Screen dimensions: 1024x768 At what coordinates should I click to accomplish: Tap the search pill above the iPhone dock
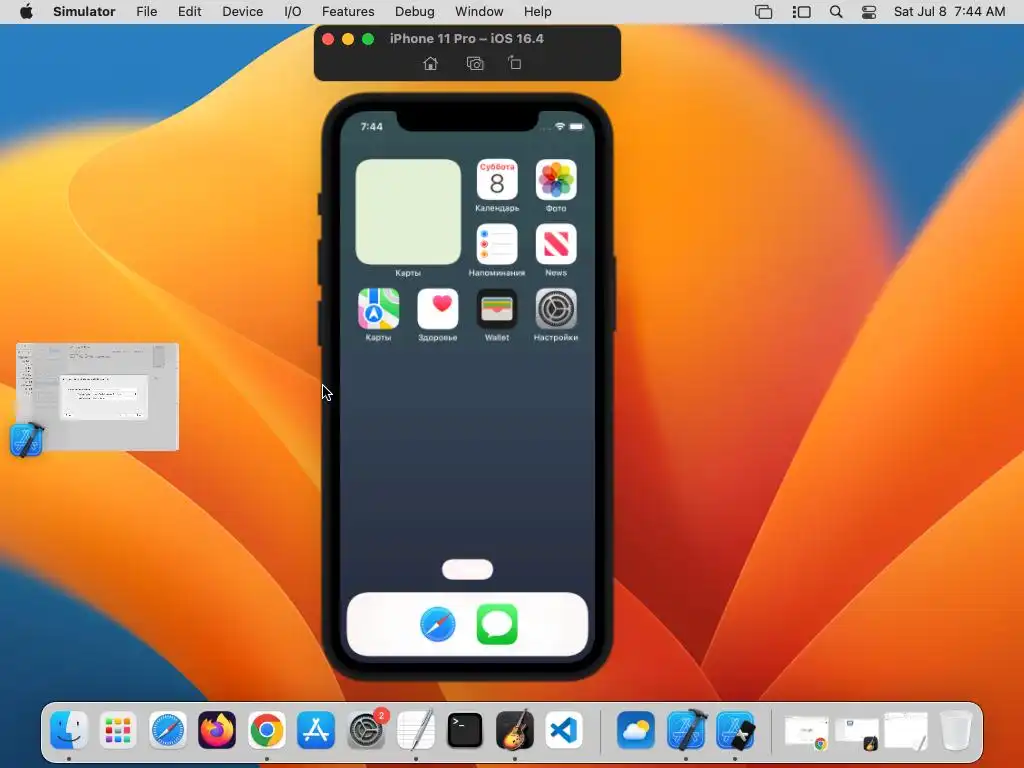coord(468,569)
